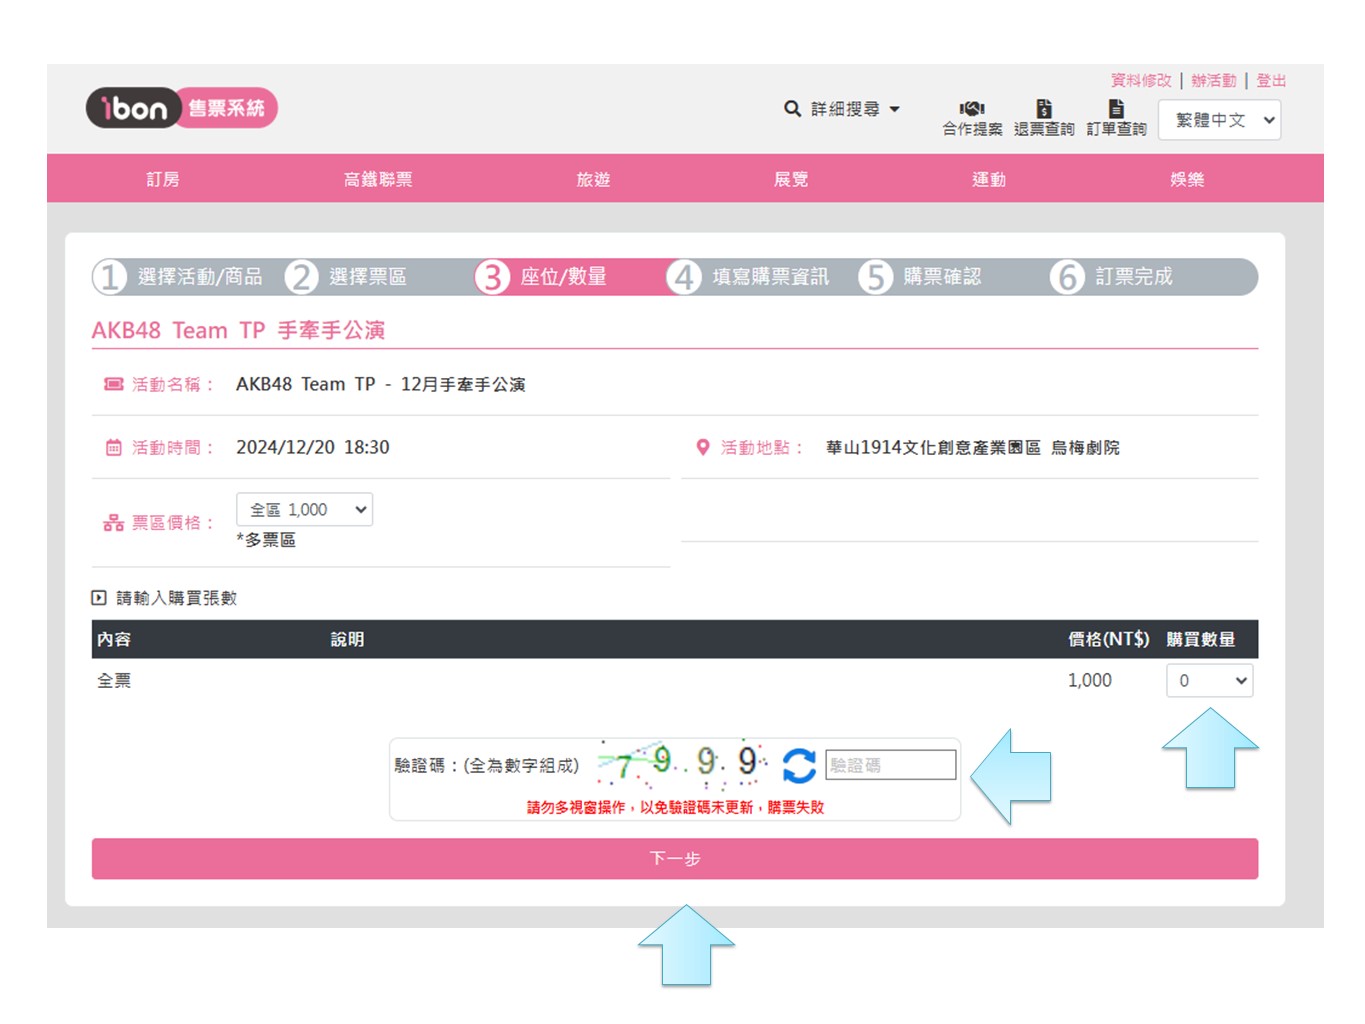Expand the 詳細搜尋 dropdown

click(855, 109)
